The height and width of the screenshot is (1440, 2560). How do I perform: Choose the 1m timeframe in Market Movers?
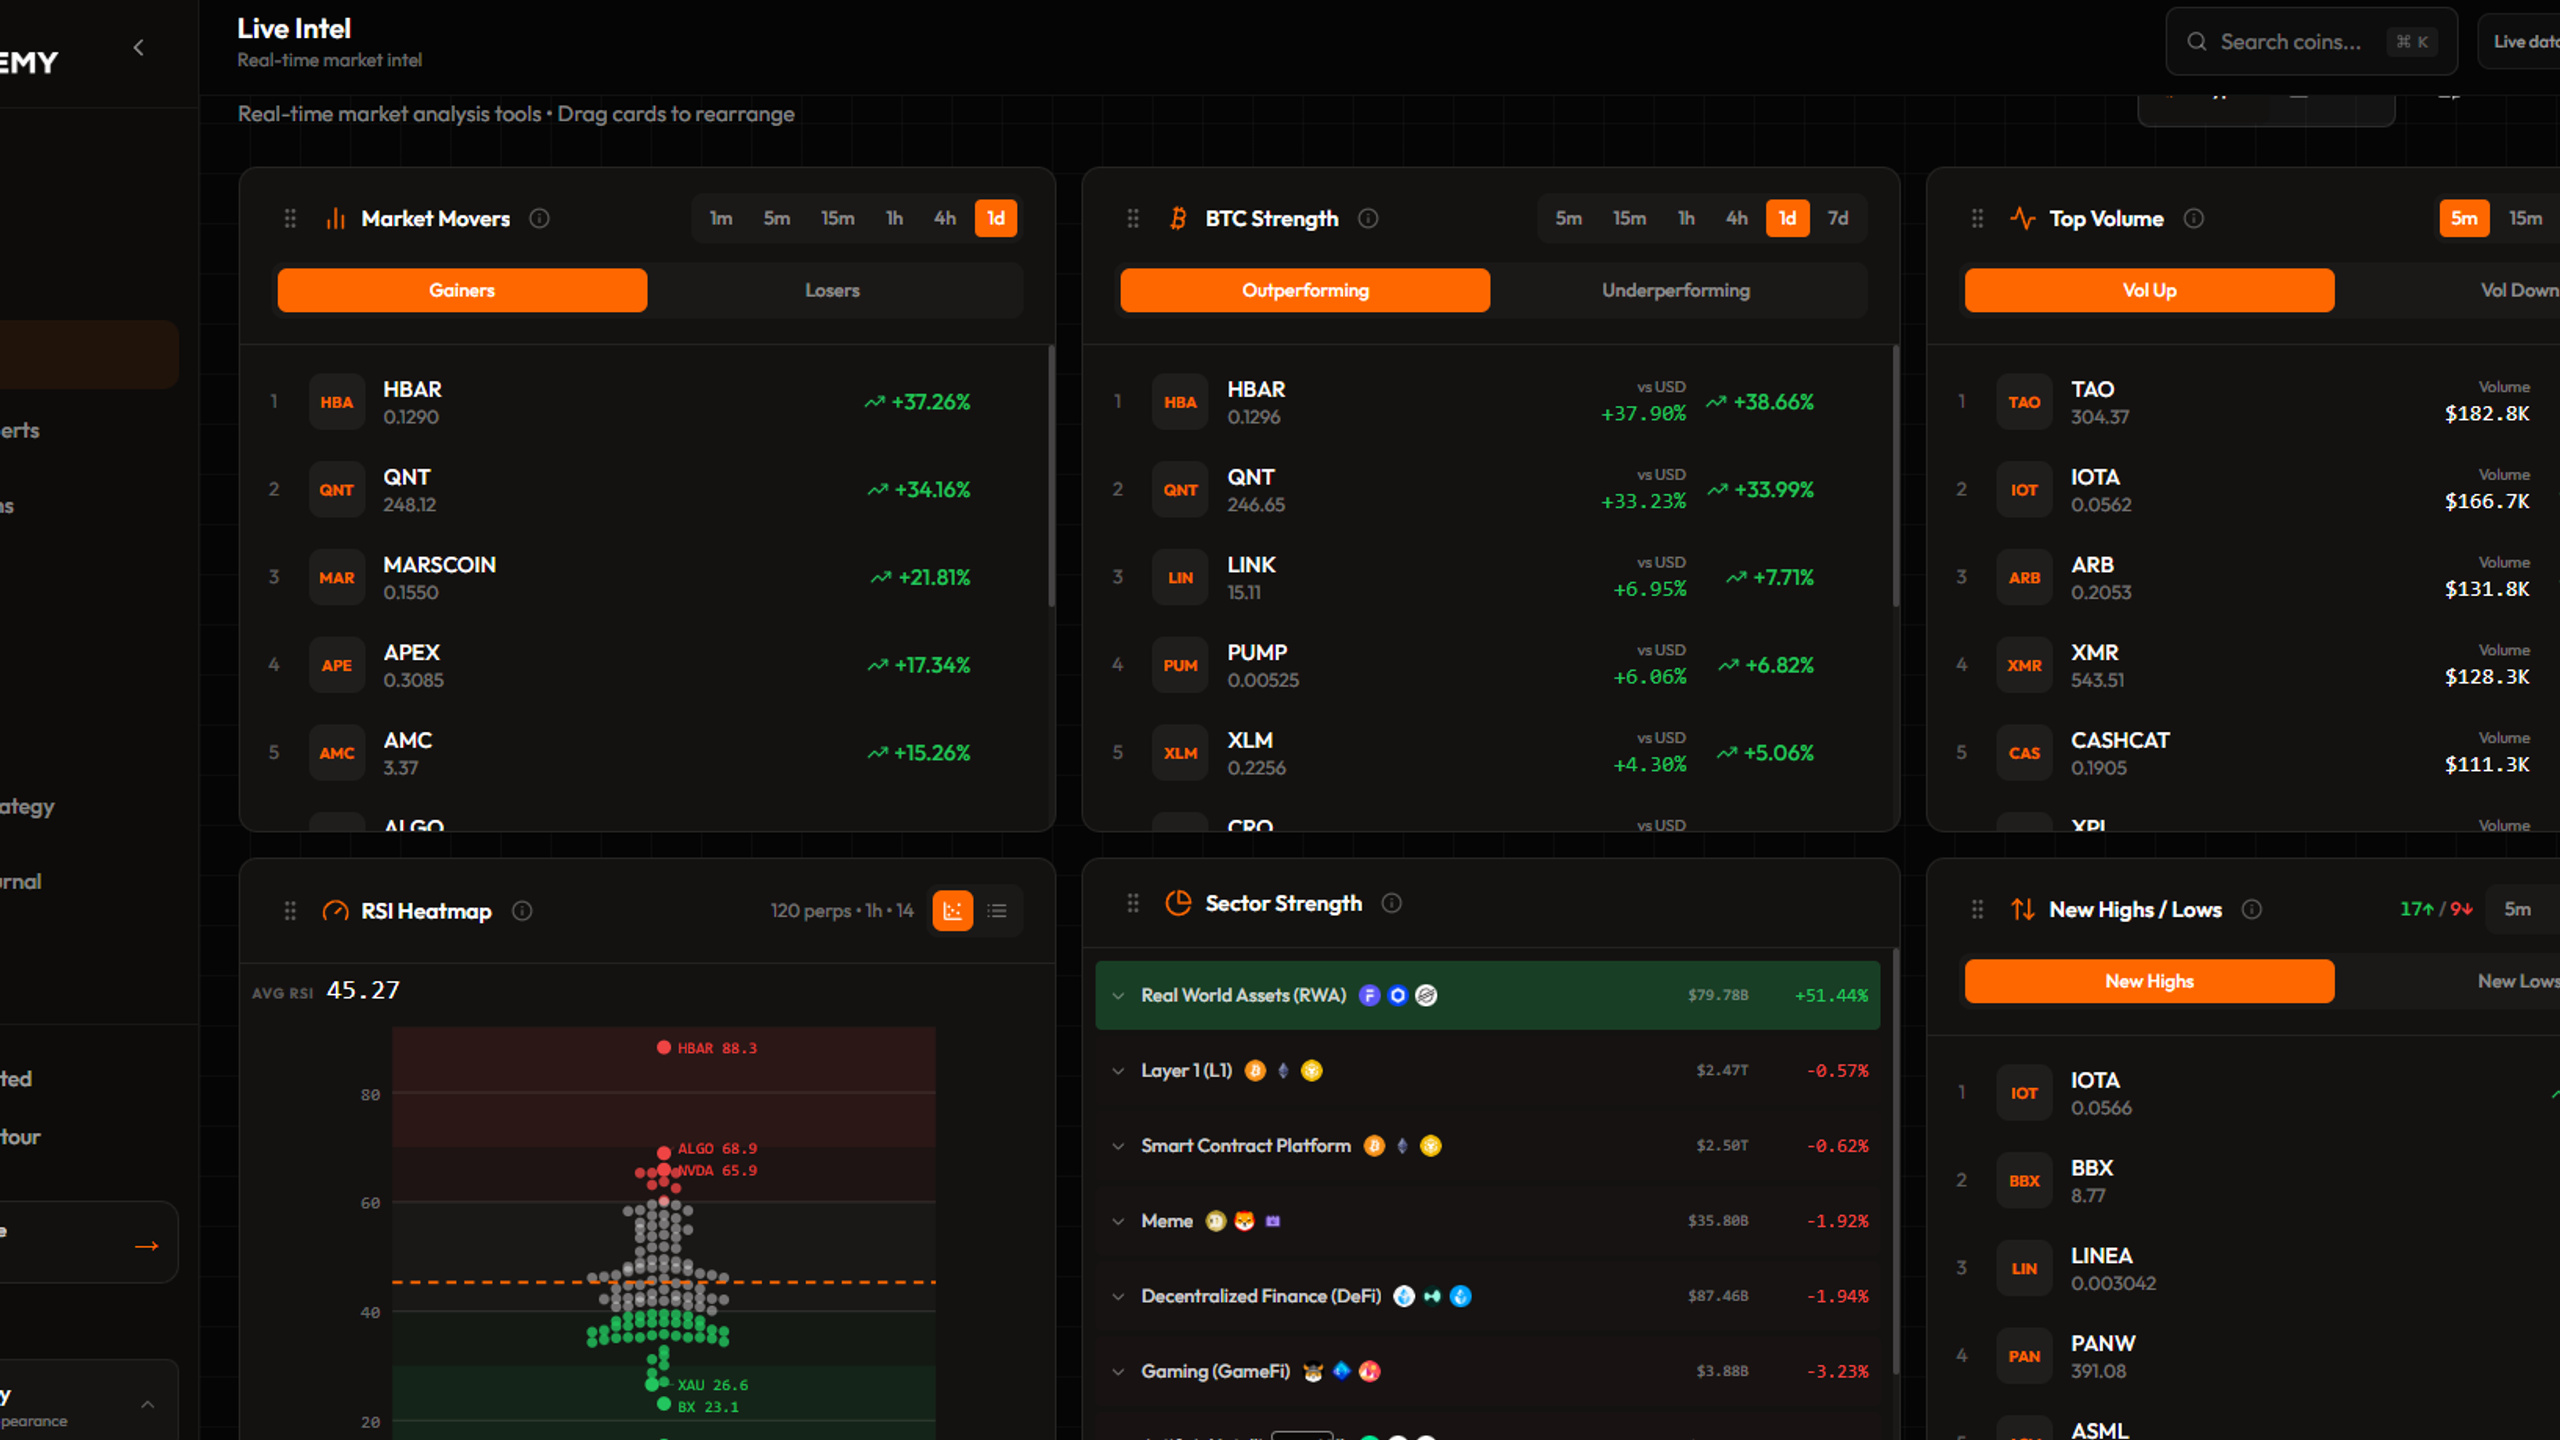[x=721, y=218]
